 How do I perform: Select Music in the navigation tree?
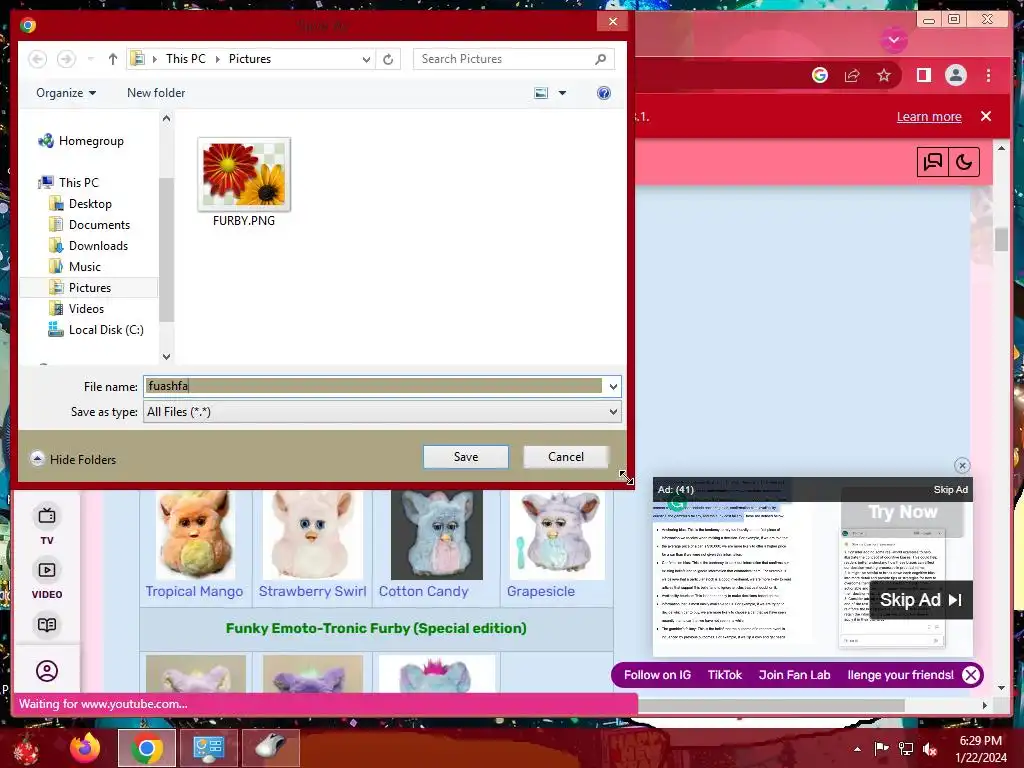[84, 266]
